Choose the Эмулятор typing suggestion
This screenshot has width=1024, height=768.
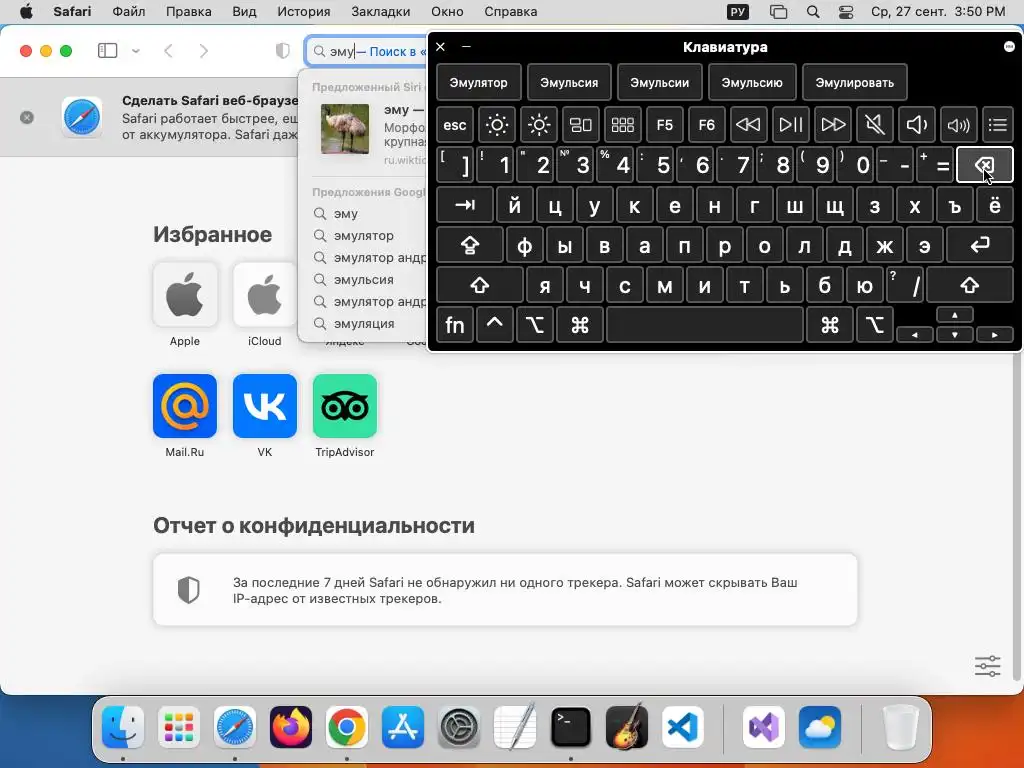(479, 83)
